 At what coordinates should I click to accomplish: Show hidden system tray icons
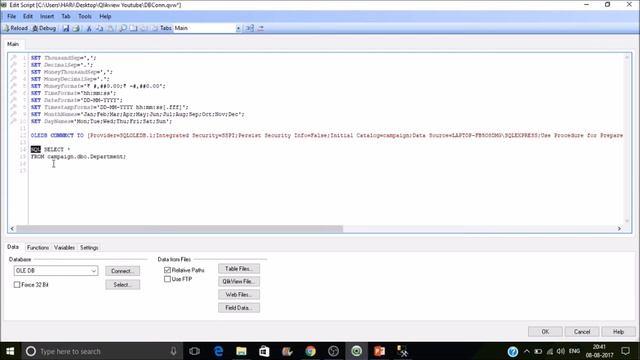(x=527, y=351)
